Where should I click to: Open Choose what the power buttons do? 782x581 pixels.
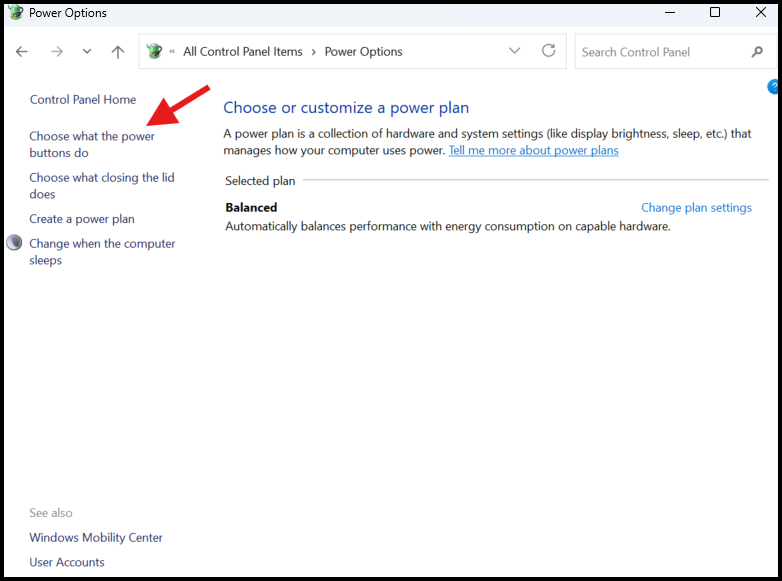coord(92,145)
